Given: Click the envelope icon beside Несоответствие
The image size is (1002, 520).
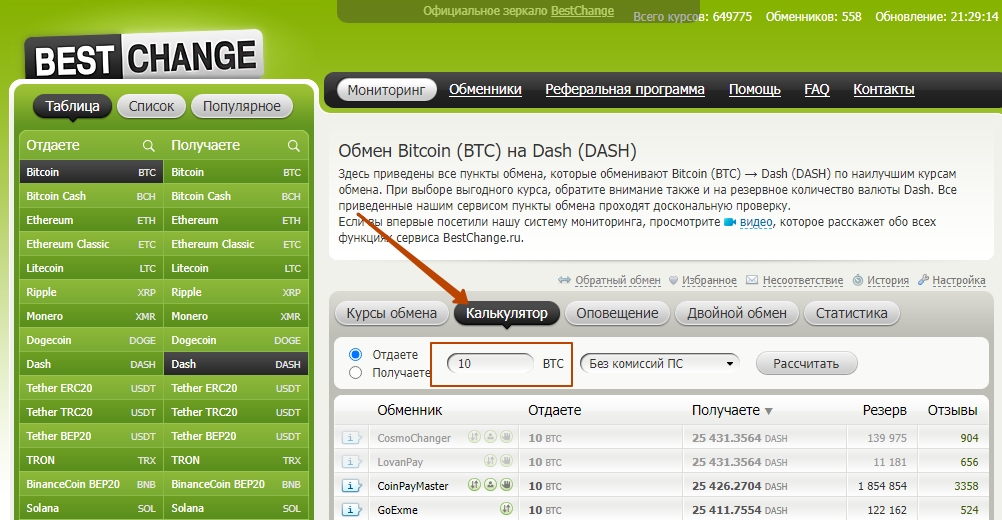Looking at the screenshot, I should tap(752, 280).
